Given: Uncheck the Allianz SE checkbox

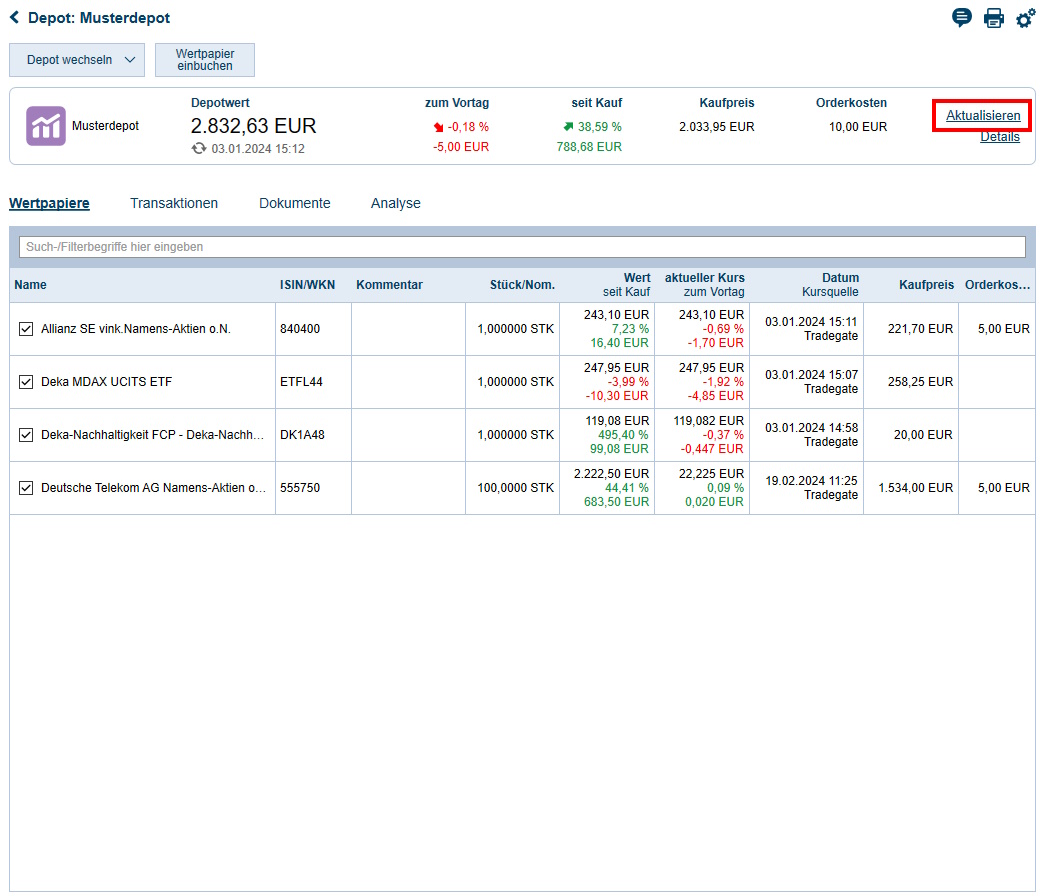Looking at the screenshot, I should (x=26, y=329).
